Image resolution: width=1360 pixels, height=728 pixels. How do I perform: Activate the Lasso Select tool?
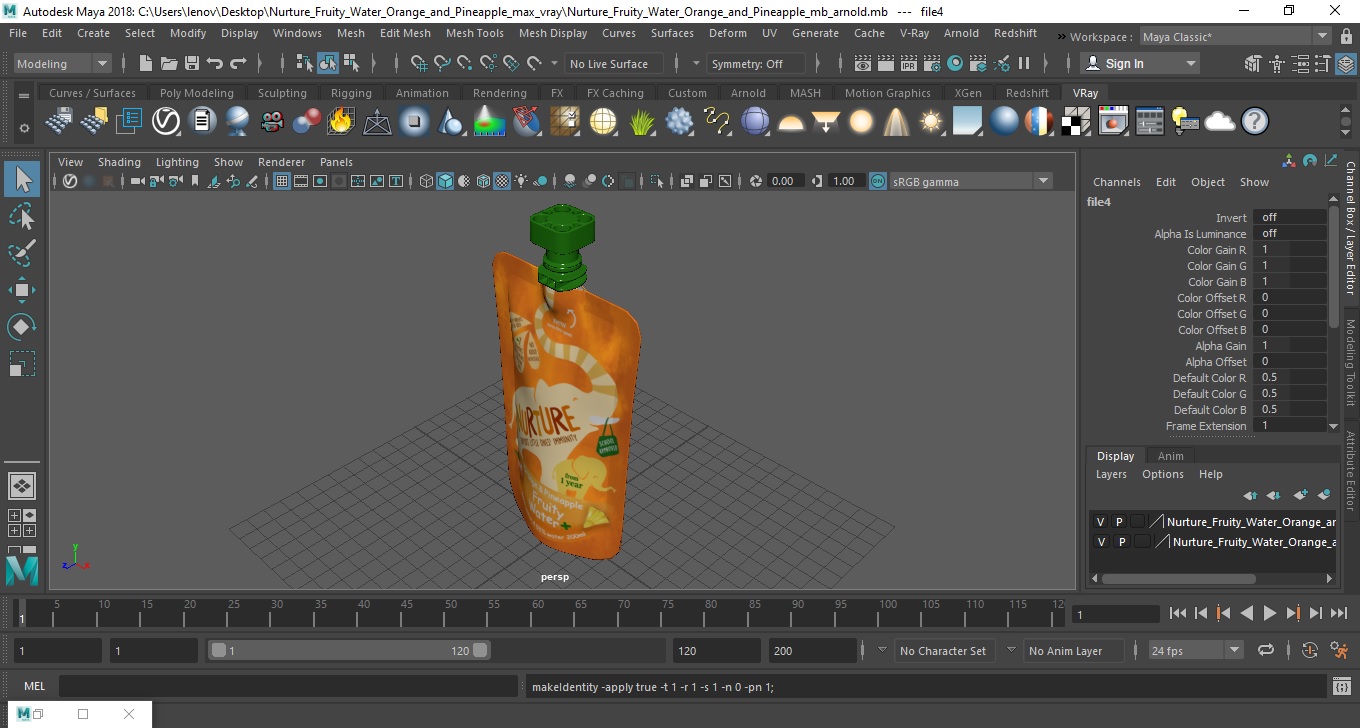tap(22, 217)
